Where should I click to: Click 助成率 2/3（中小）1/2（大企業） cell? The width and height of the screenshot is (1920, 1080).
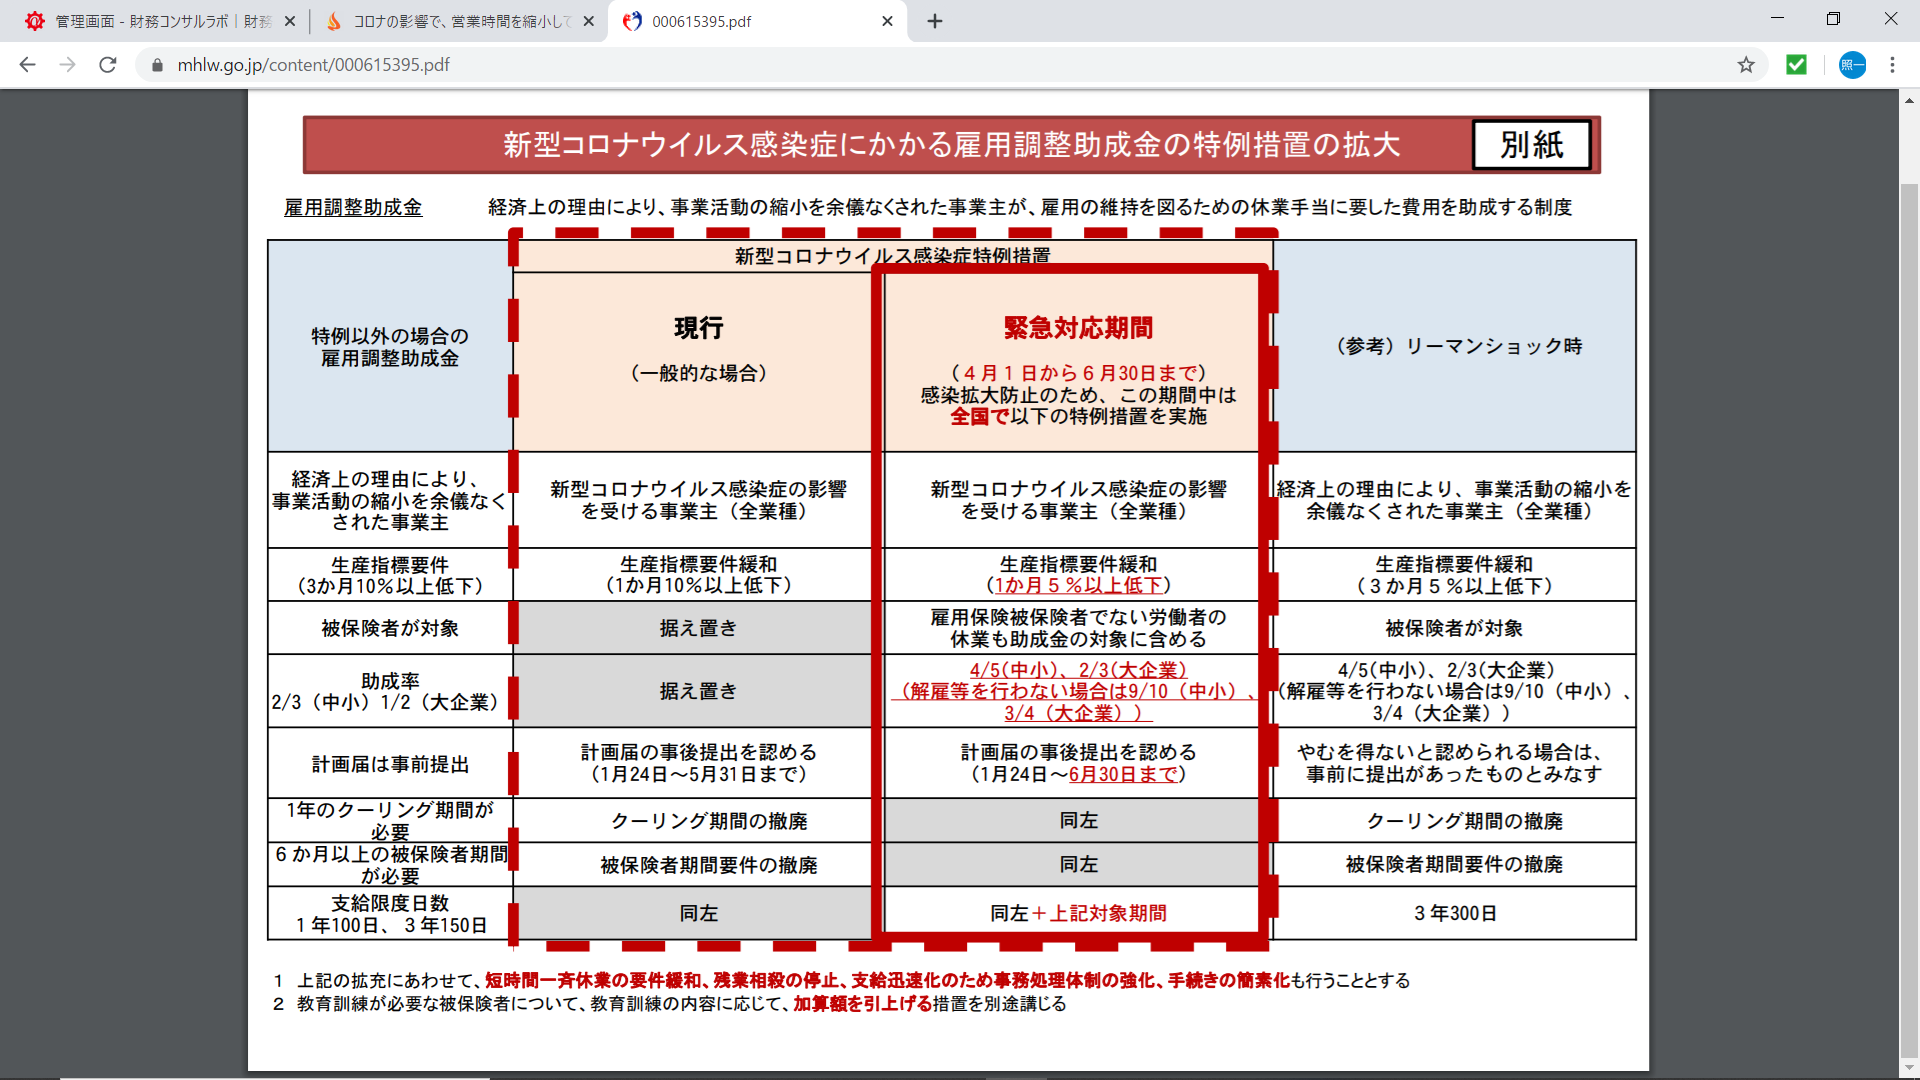[x=390, y=691]
